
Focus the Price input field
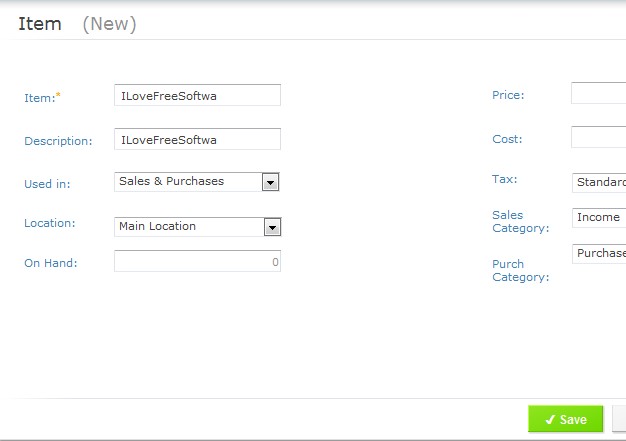pos(598,94)
